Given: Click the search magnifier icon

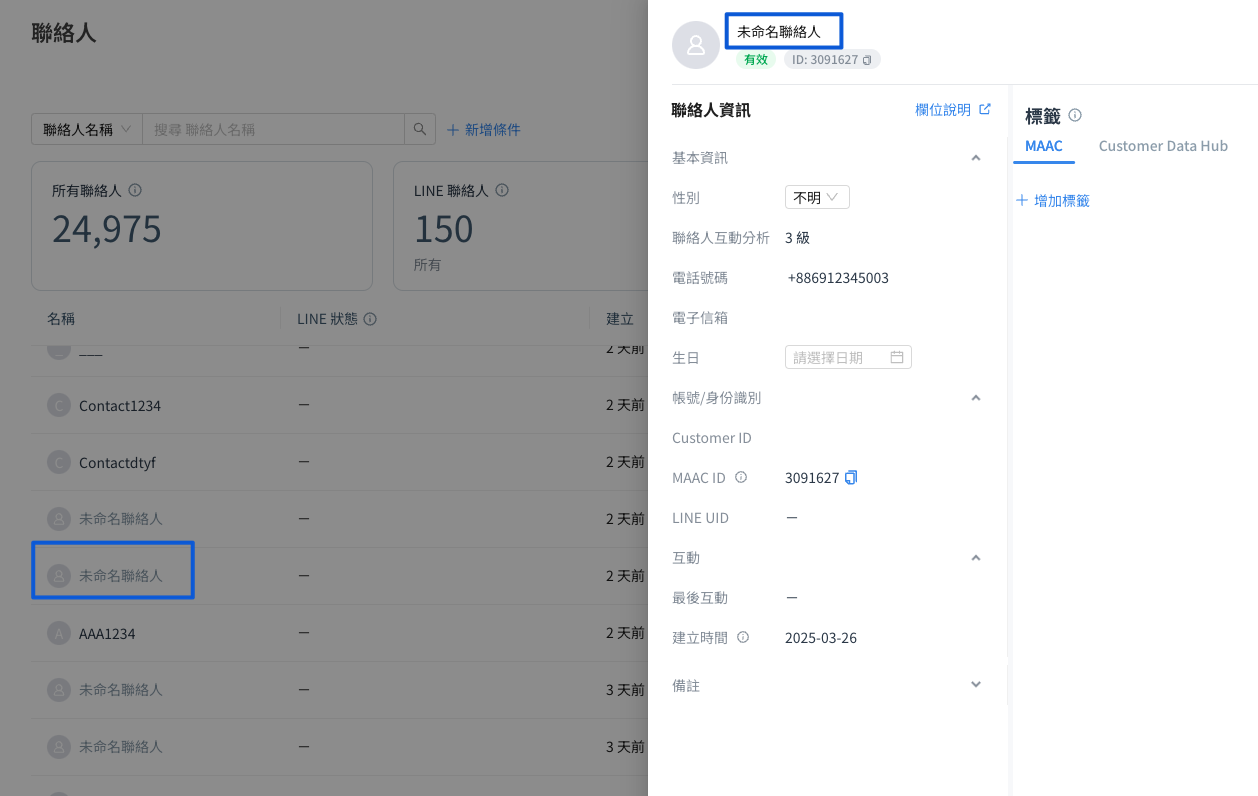Looking at the screenshot, I should click(x=420, y=129).
